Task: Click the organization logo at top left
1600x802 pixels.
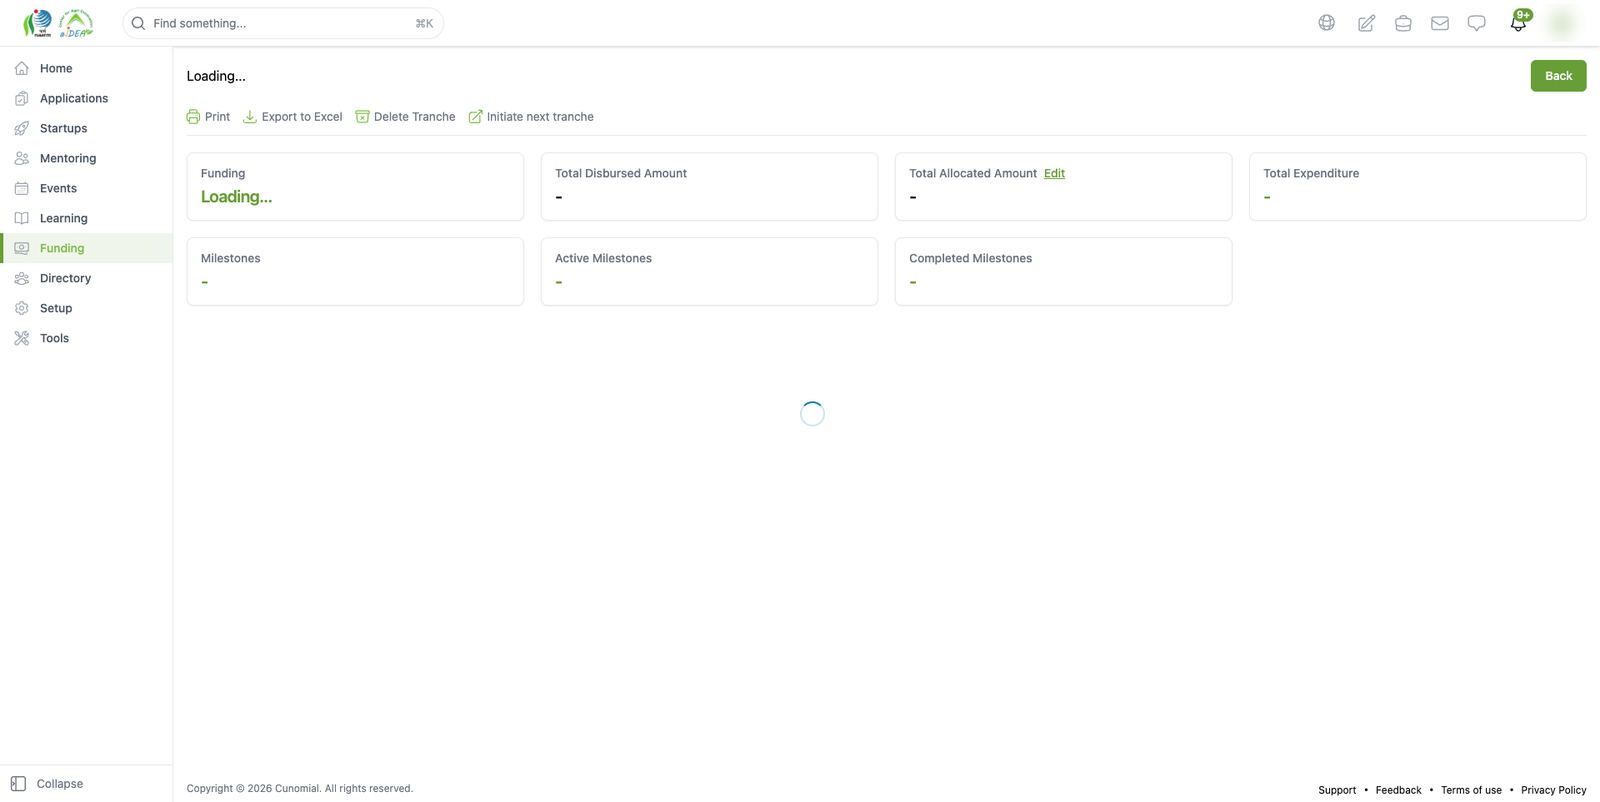Action: 58,23
